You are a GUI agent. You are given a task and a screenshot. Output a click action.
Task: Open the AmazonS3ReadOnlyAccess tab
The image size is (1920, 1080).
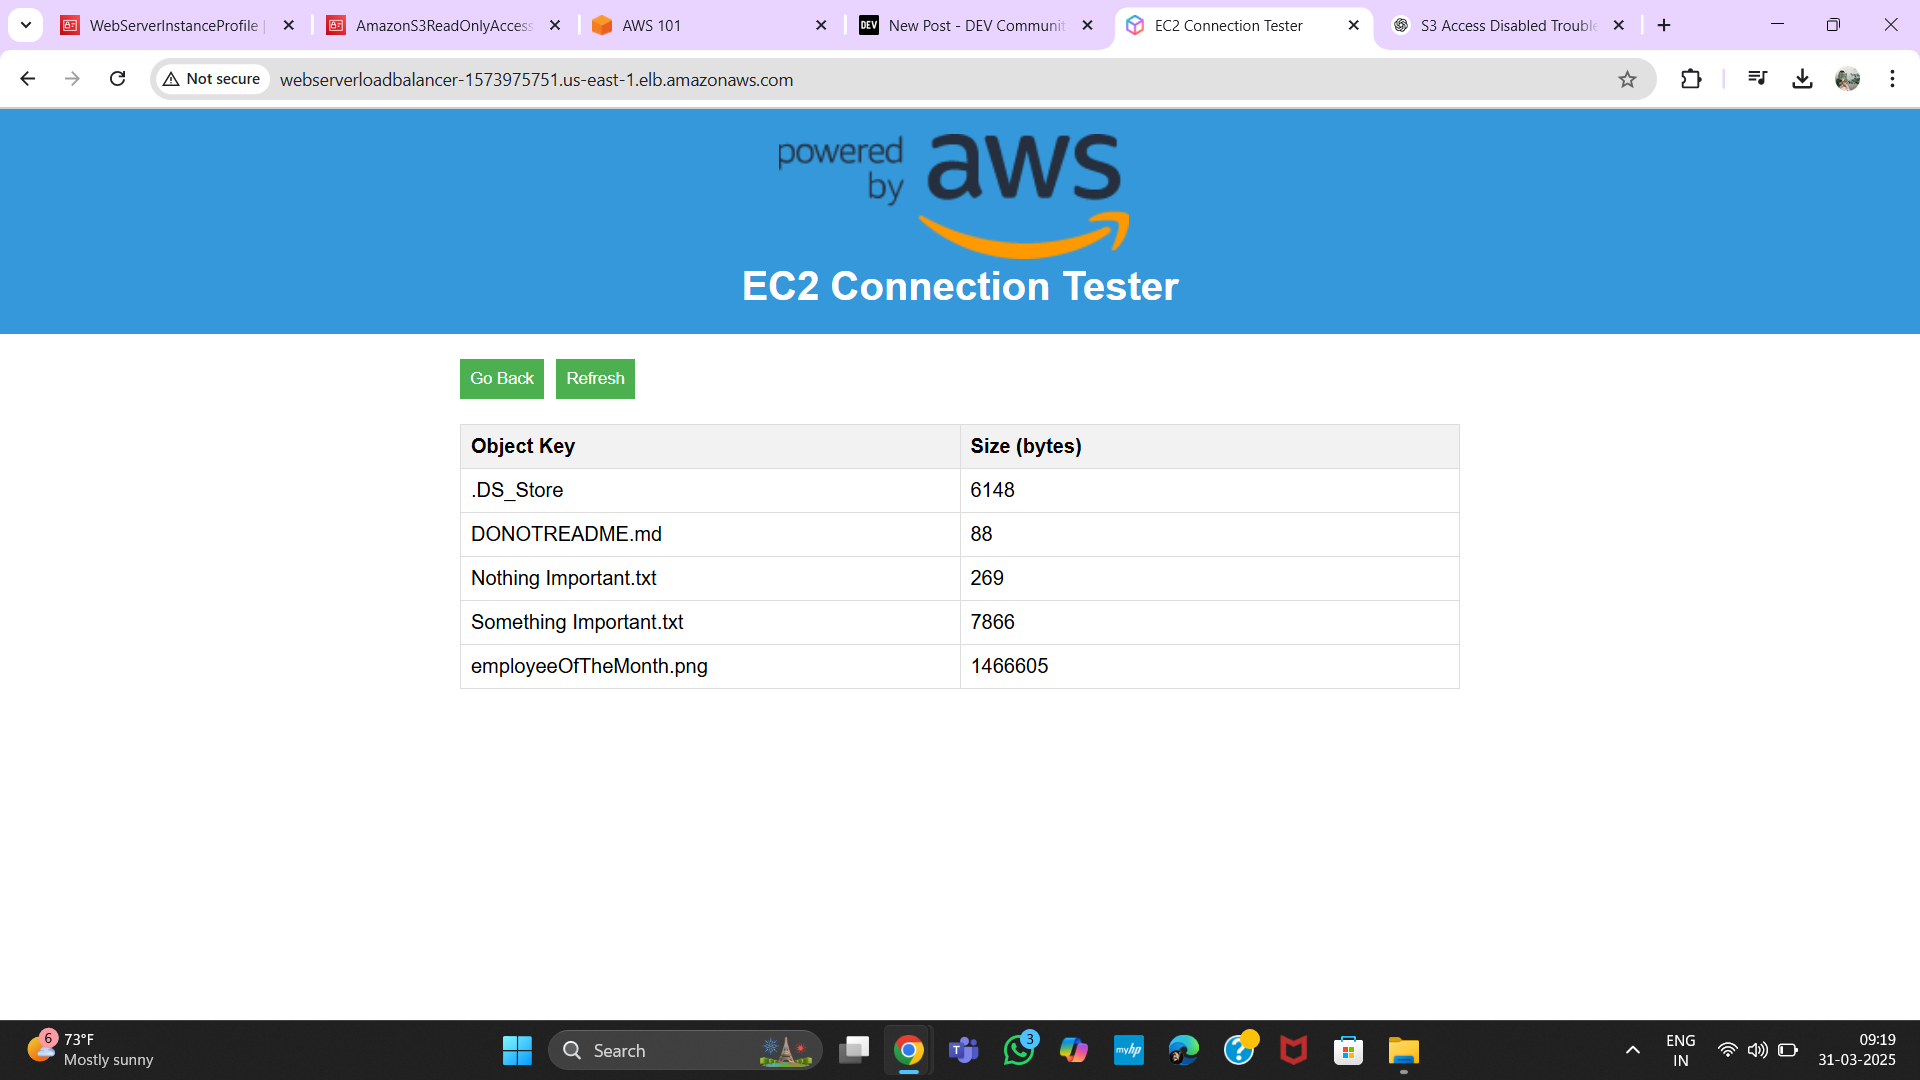pyautogui.click(x=444, y=26)
